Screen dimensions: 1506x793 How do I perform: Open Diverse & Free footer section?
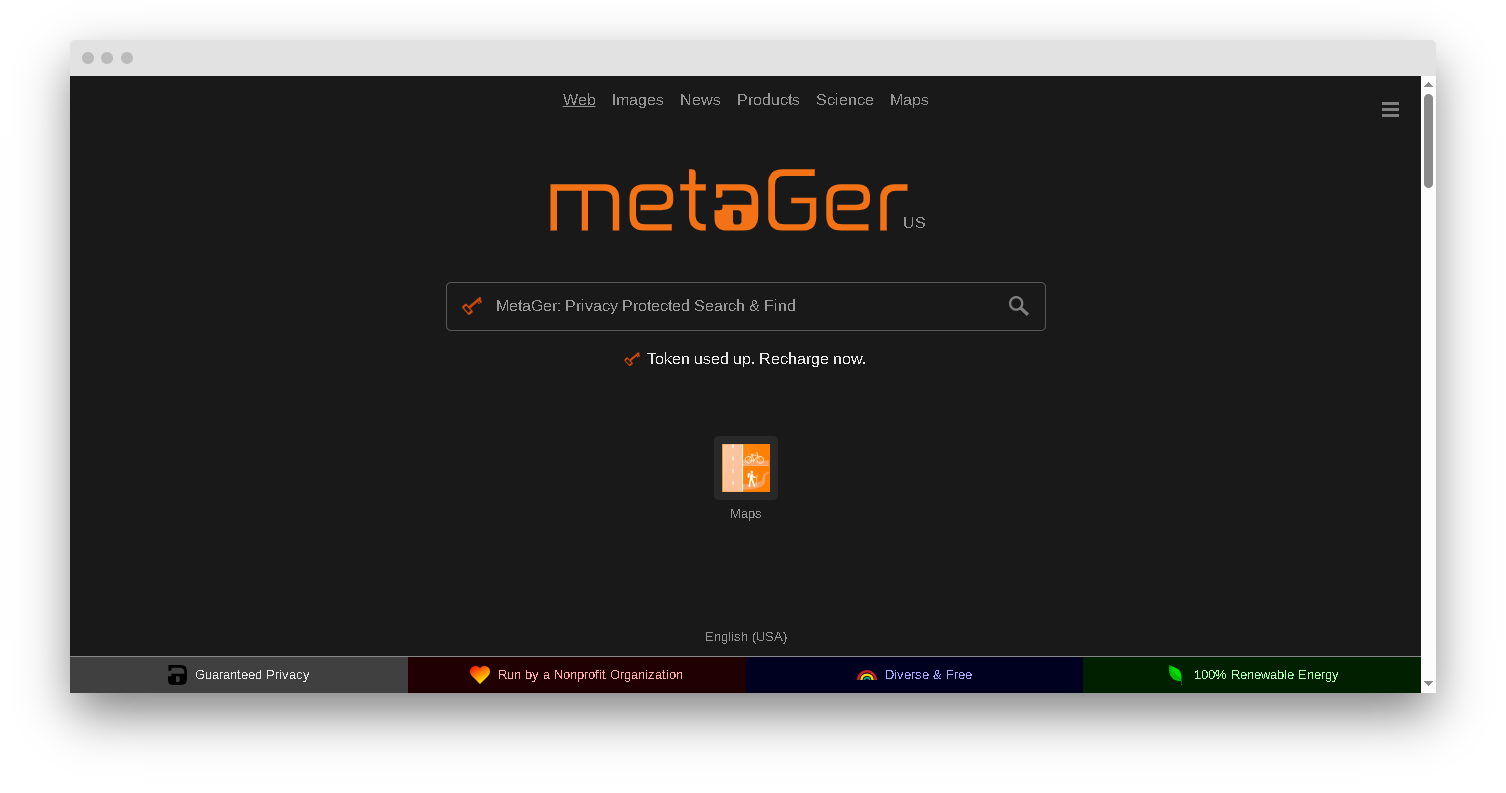pos(914,675)
